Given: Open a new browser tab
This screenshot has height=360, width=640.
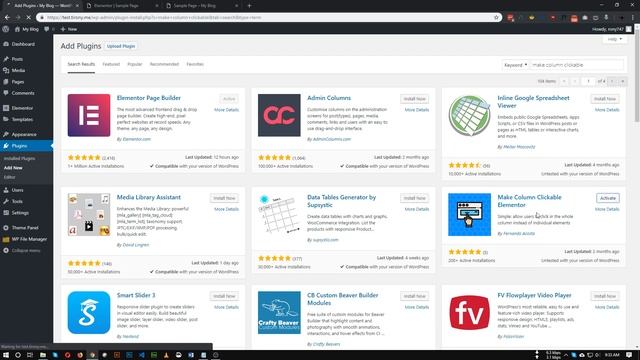Looking at the screenshot, I should [x=249, y=6].
